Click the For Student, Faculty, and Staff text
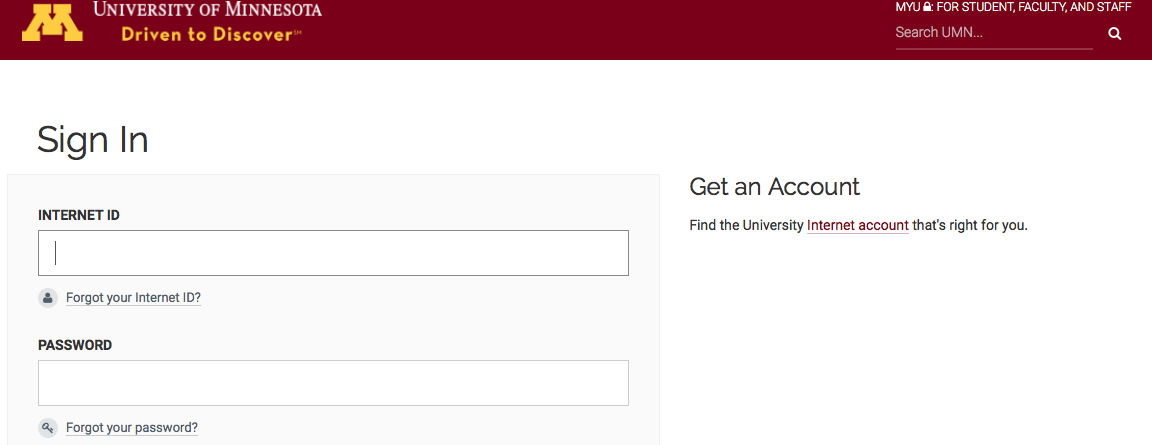1152x445 pixels. pyautogui.click(x=1034, y=7)
